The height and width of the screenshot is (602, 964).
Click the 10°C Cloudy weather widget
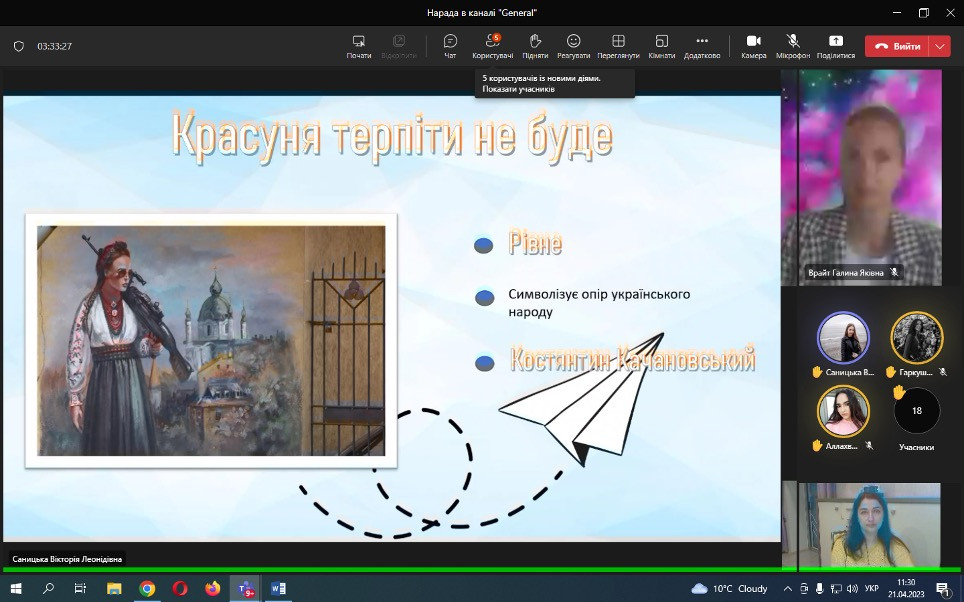click(x=730, y=588)
